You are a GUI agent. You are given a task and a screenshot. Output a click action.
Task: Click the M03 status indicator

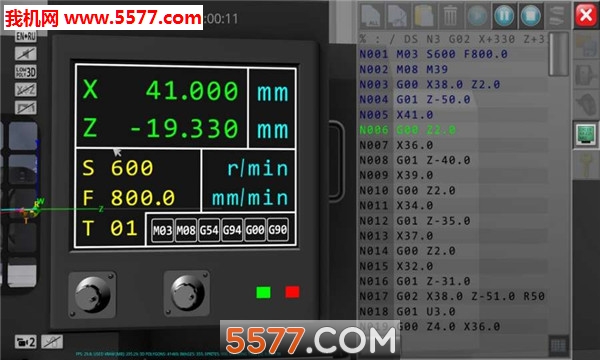point(163,230)
